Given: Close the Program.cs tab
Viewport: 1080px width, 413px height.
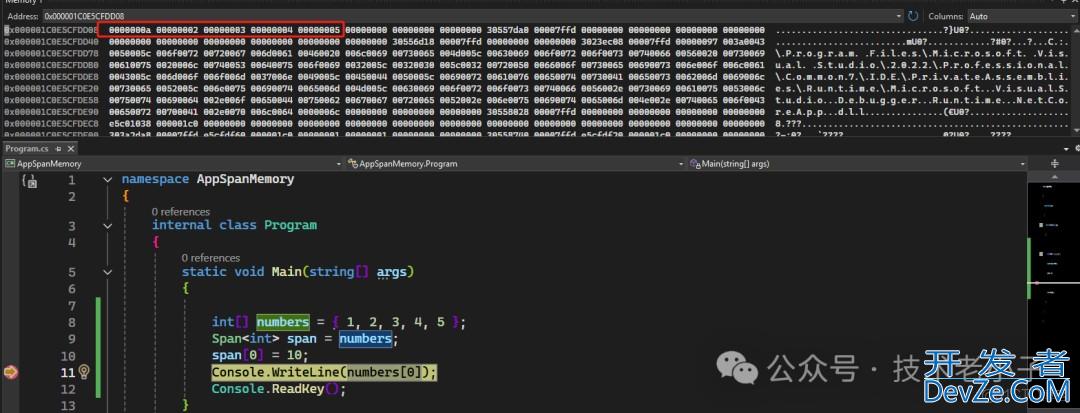Looking at the screenshot, I should click(72, 148).
